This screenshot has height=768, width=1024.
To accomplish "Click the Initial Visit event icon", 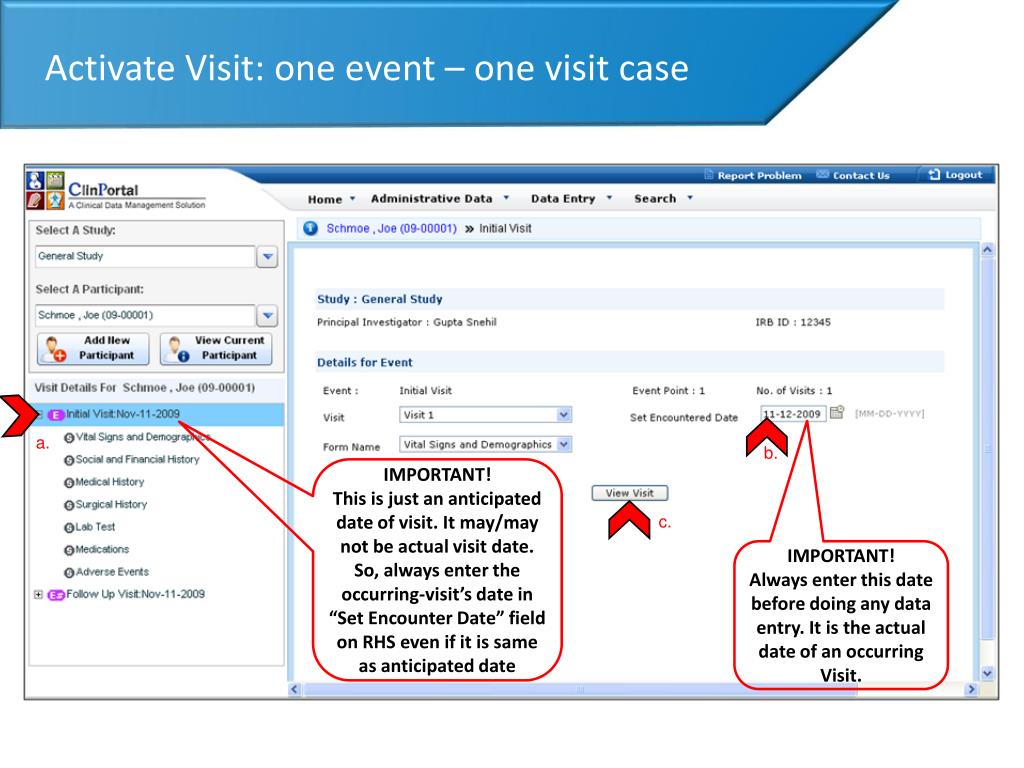I will [x=56, y=415].
